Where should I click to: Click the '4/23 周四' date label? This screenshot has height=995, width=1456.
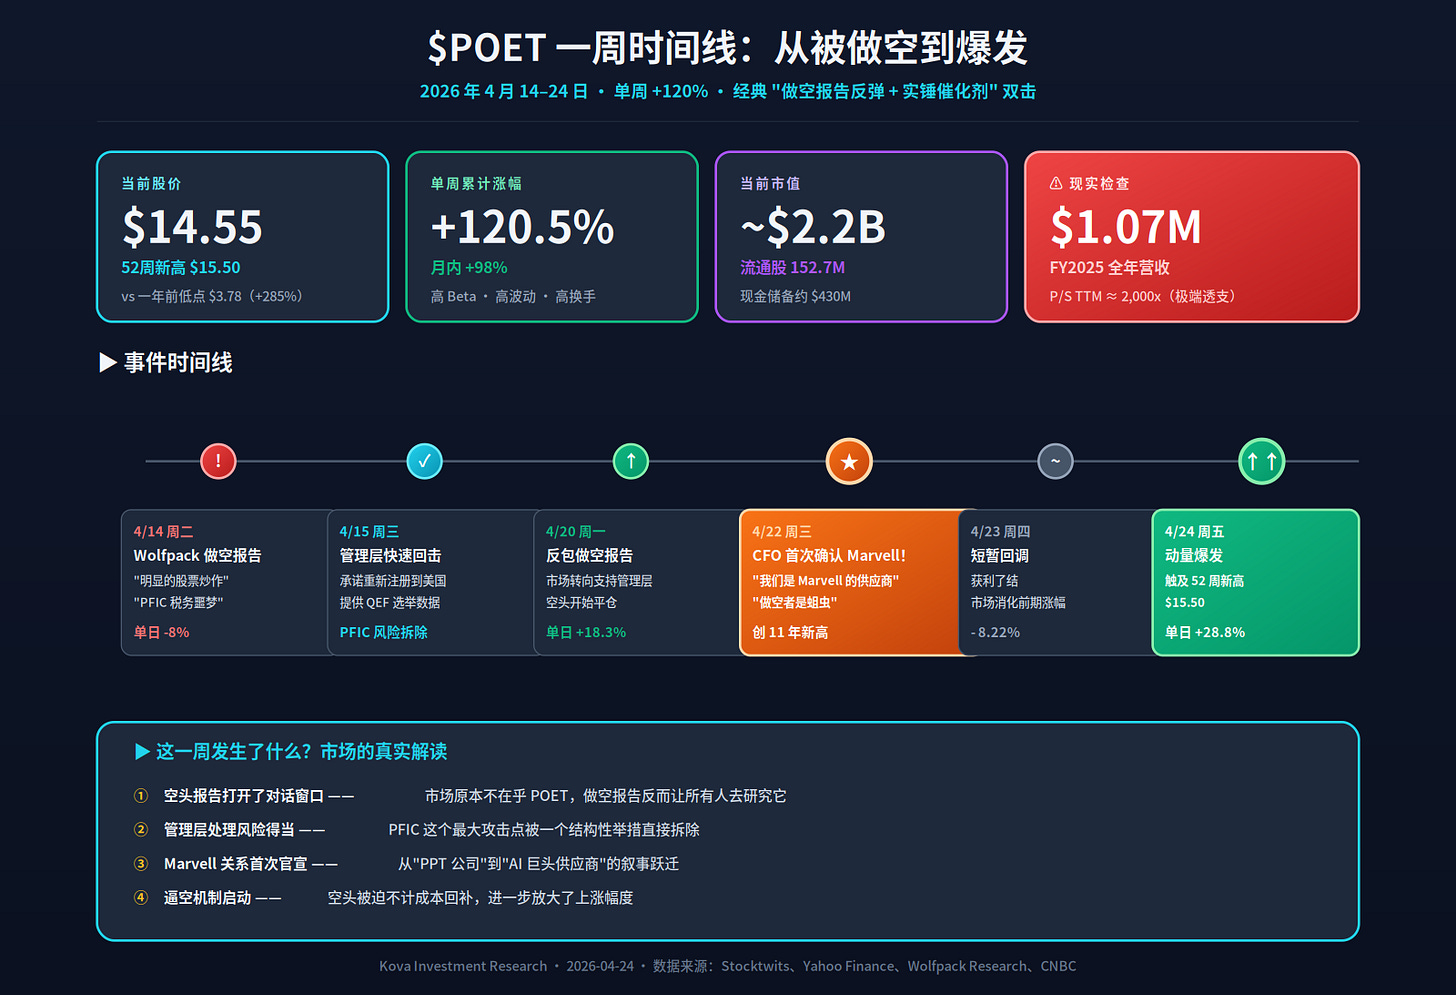tap(1001, 532)
